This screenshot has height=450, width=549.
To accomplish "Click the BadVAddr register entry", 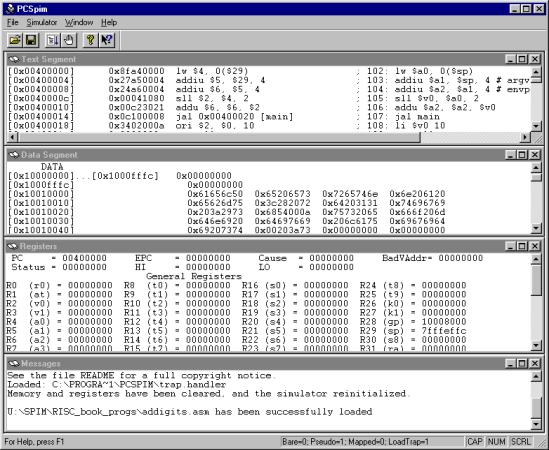I will [x=432, y=258].
